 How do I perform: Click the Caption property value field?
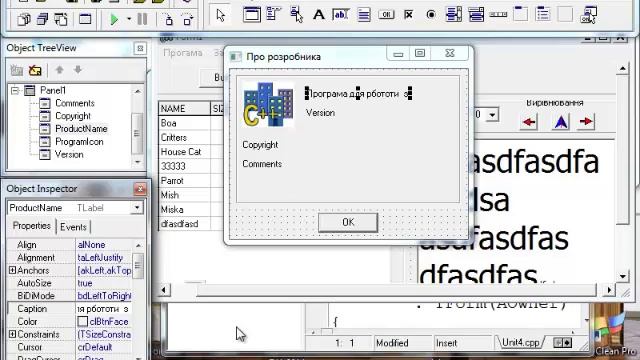(104, 309)
